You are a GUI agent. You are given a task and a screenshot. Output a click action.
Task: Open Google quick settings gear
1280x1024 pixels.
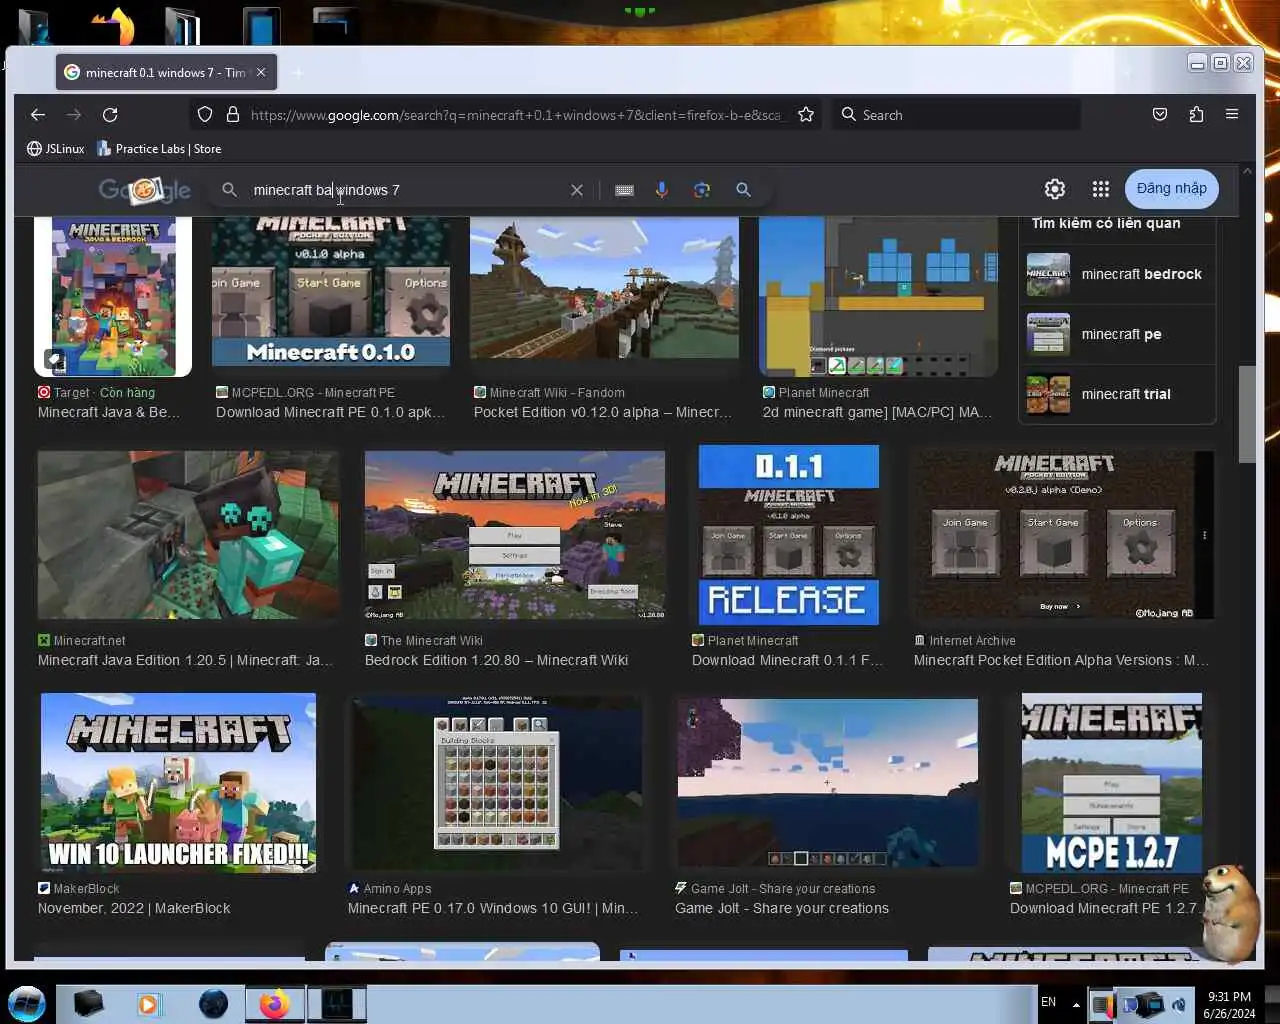pyautogui.click(x=1055, y=189)
